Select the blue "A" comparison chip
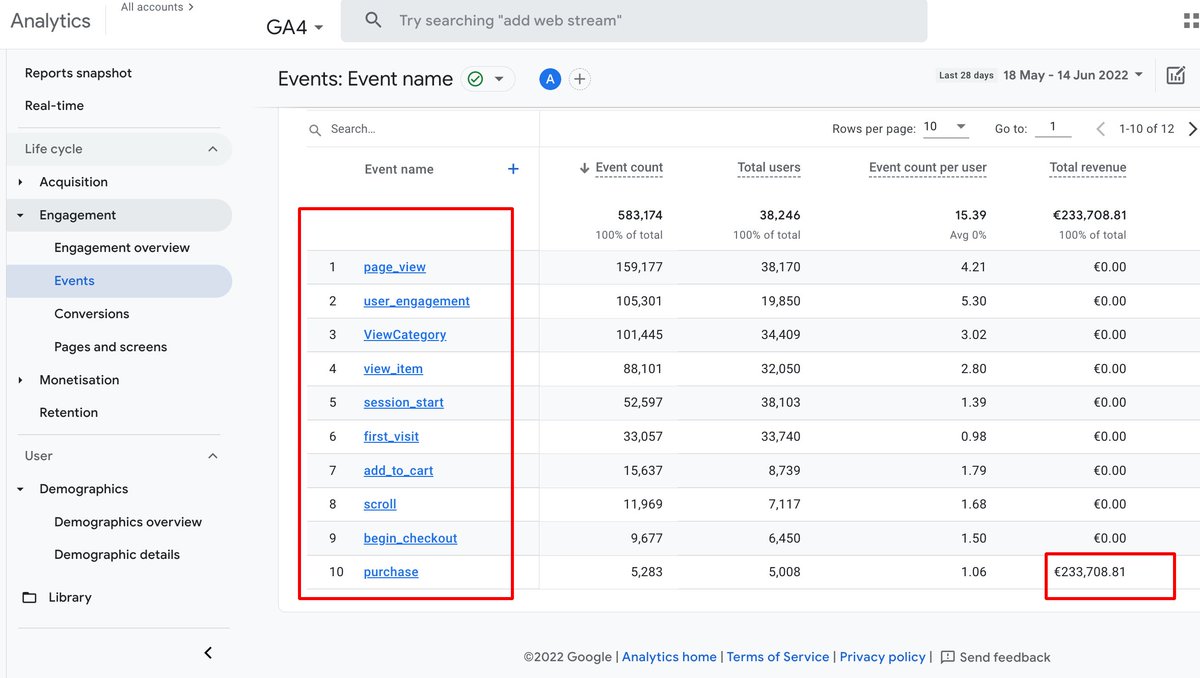1200x678 pixels. click(x=549, y=78)
